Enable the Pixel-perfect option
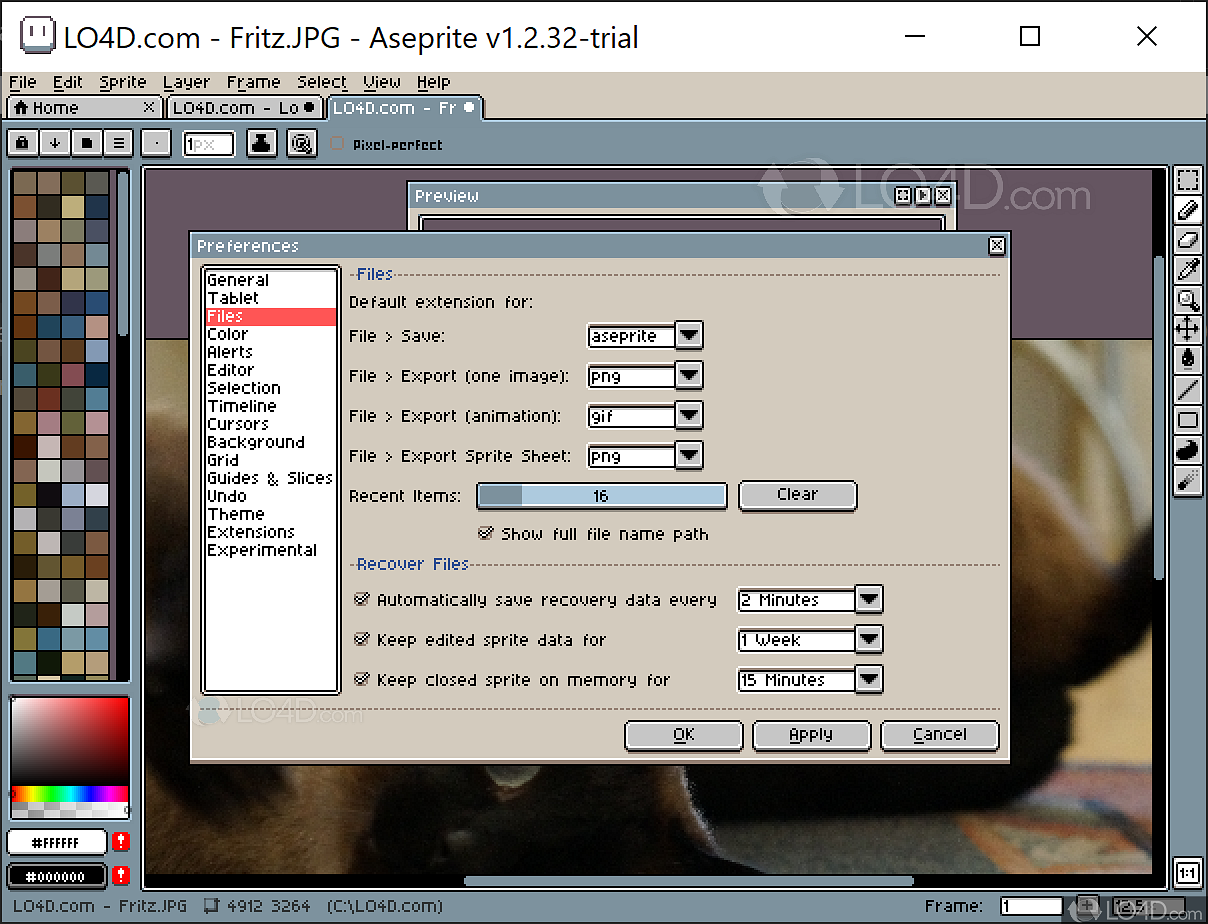 [337, 143]
